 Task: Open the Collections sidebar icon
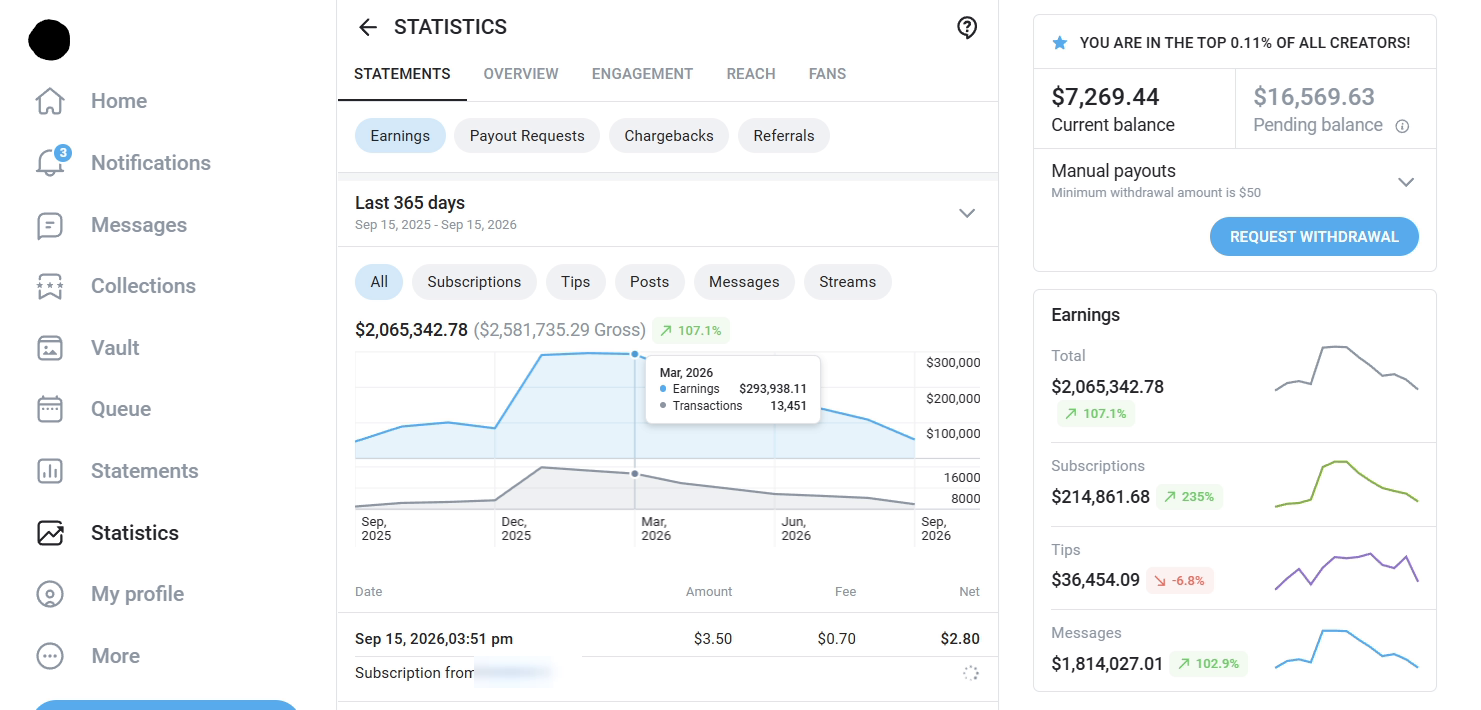[50, 286]
